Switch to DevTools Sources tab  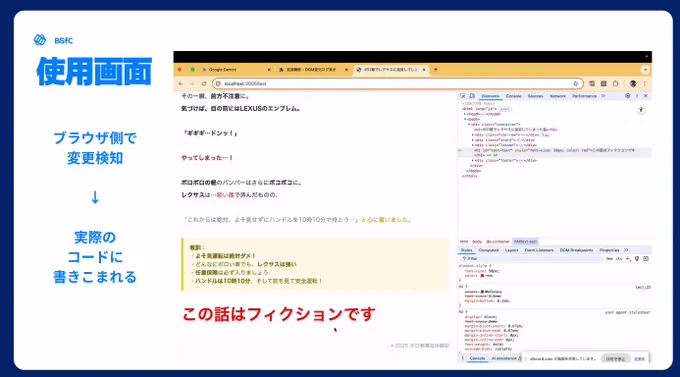pyautogui.click(x=536, y=96)
